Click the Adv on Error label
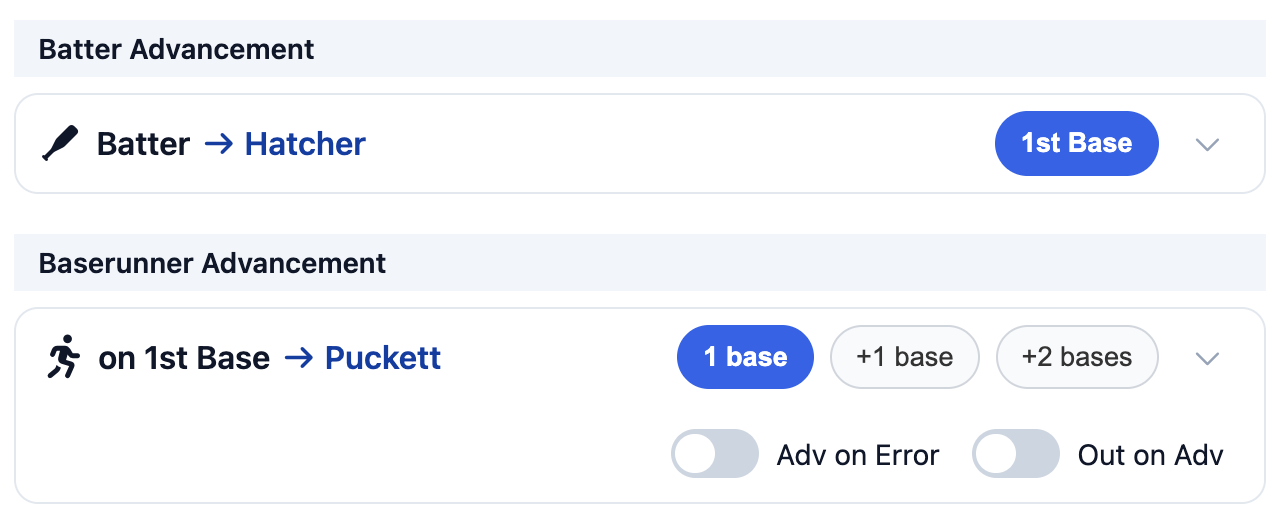1272x522 pixels. point(858,456)
